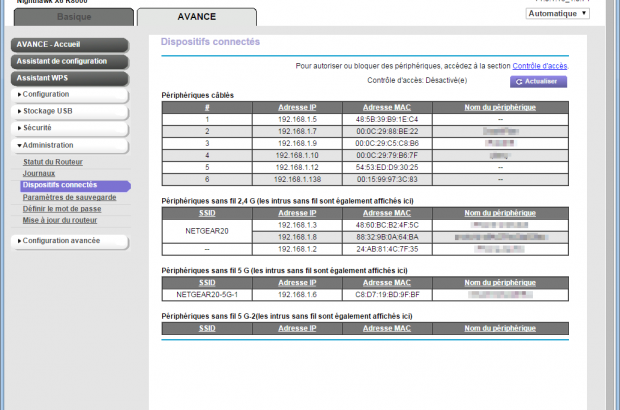Open AVANCE - Accueil page
Screen dimensions: 620x410
[70, 45]
